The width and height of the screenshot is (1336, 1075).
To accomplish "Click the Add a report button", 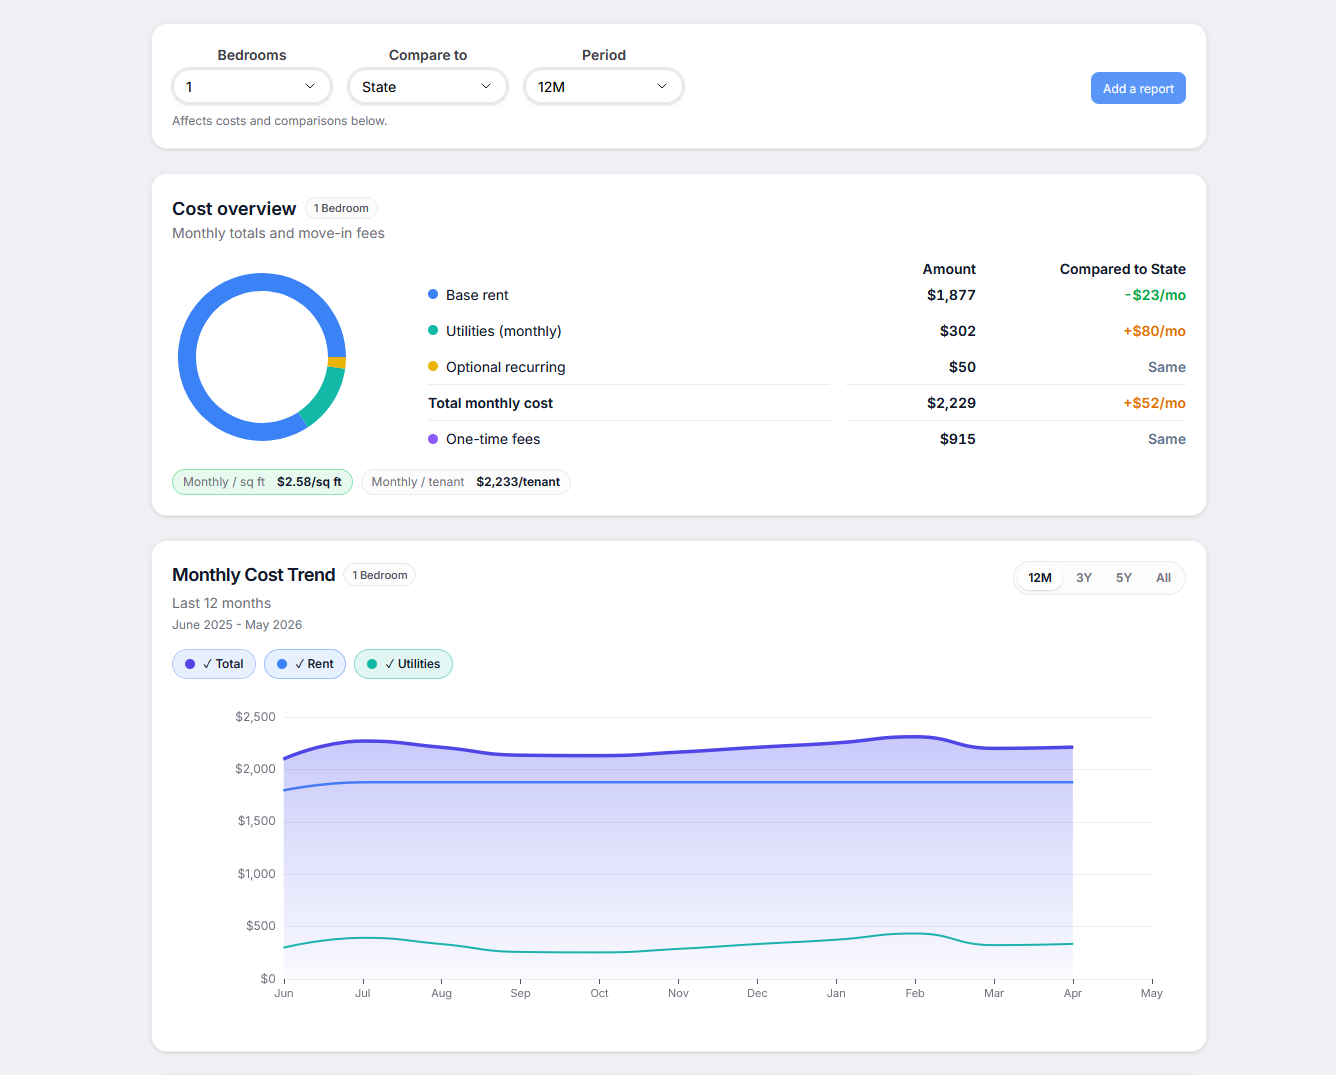I will (1138, 88).
